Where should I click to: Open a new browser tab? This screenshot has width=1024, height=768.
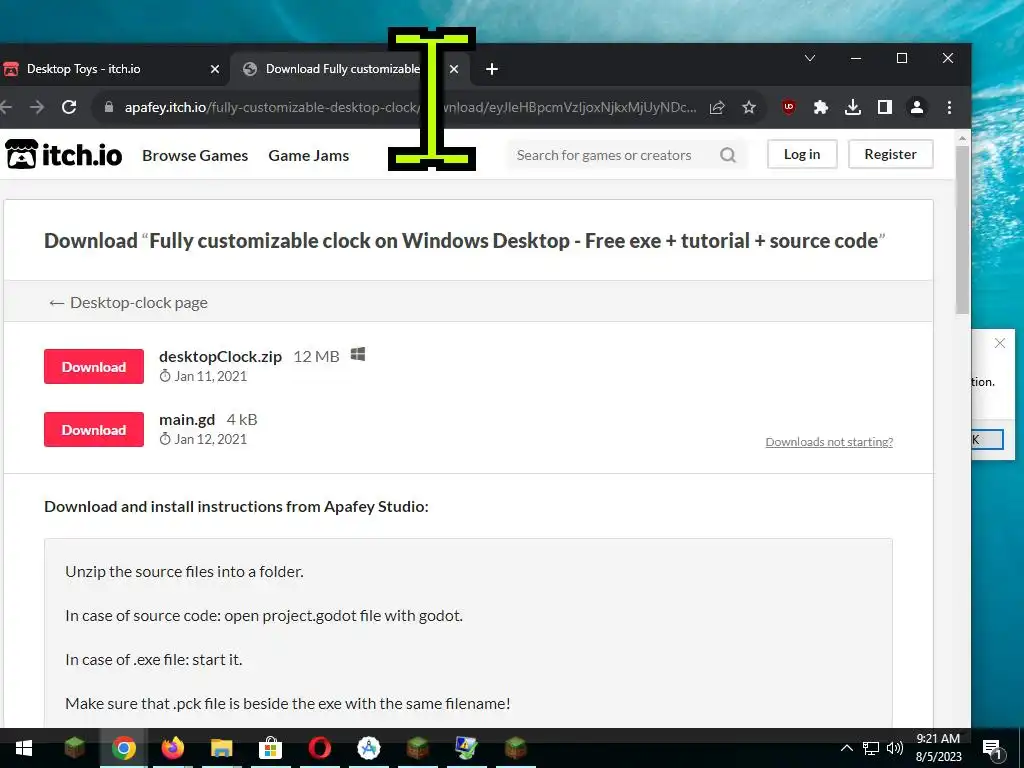point(492,69)
